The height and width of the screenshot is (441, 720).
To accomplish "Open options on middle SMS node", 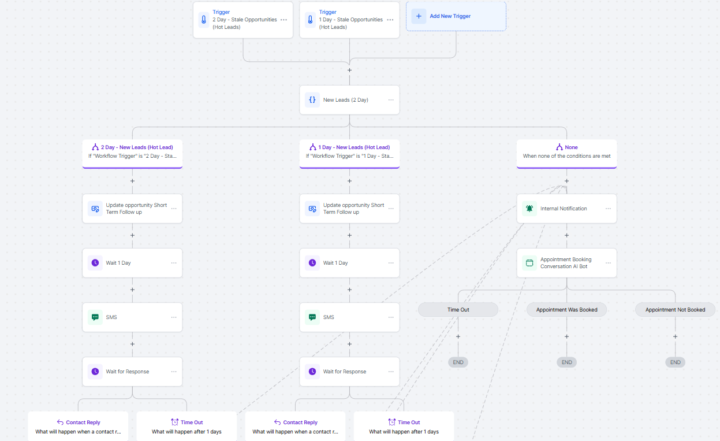I will click(391, 317).
